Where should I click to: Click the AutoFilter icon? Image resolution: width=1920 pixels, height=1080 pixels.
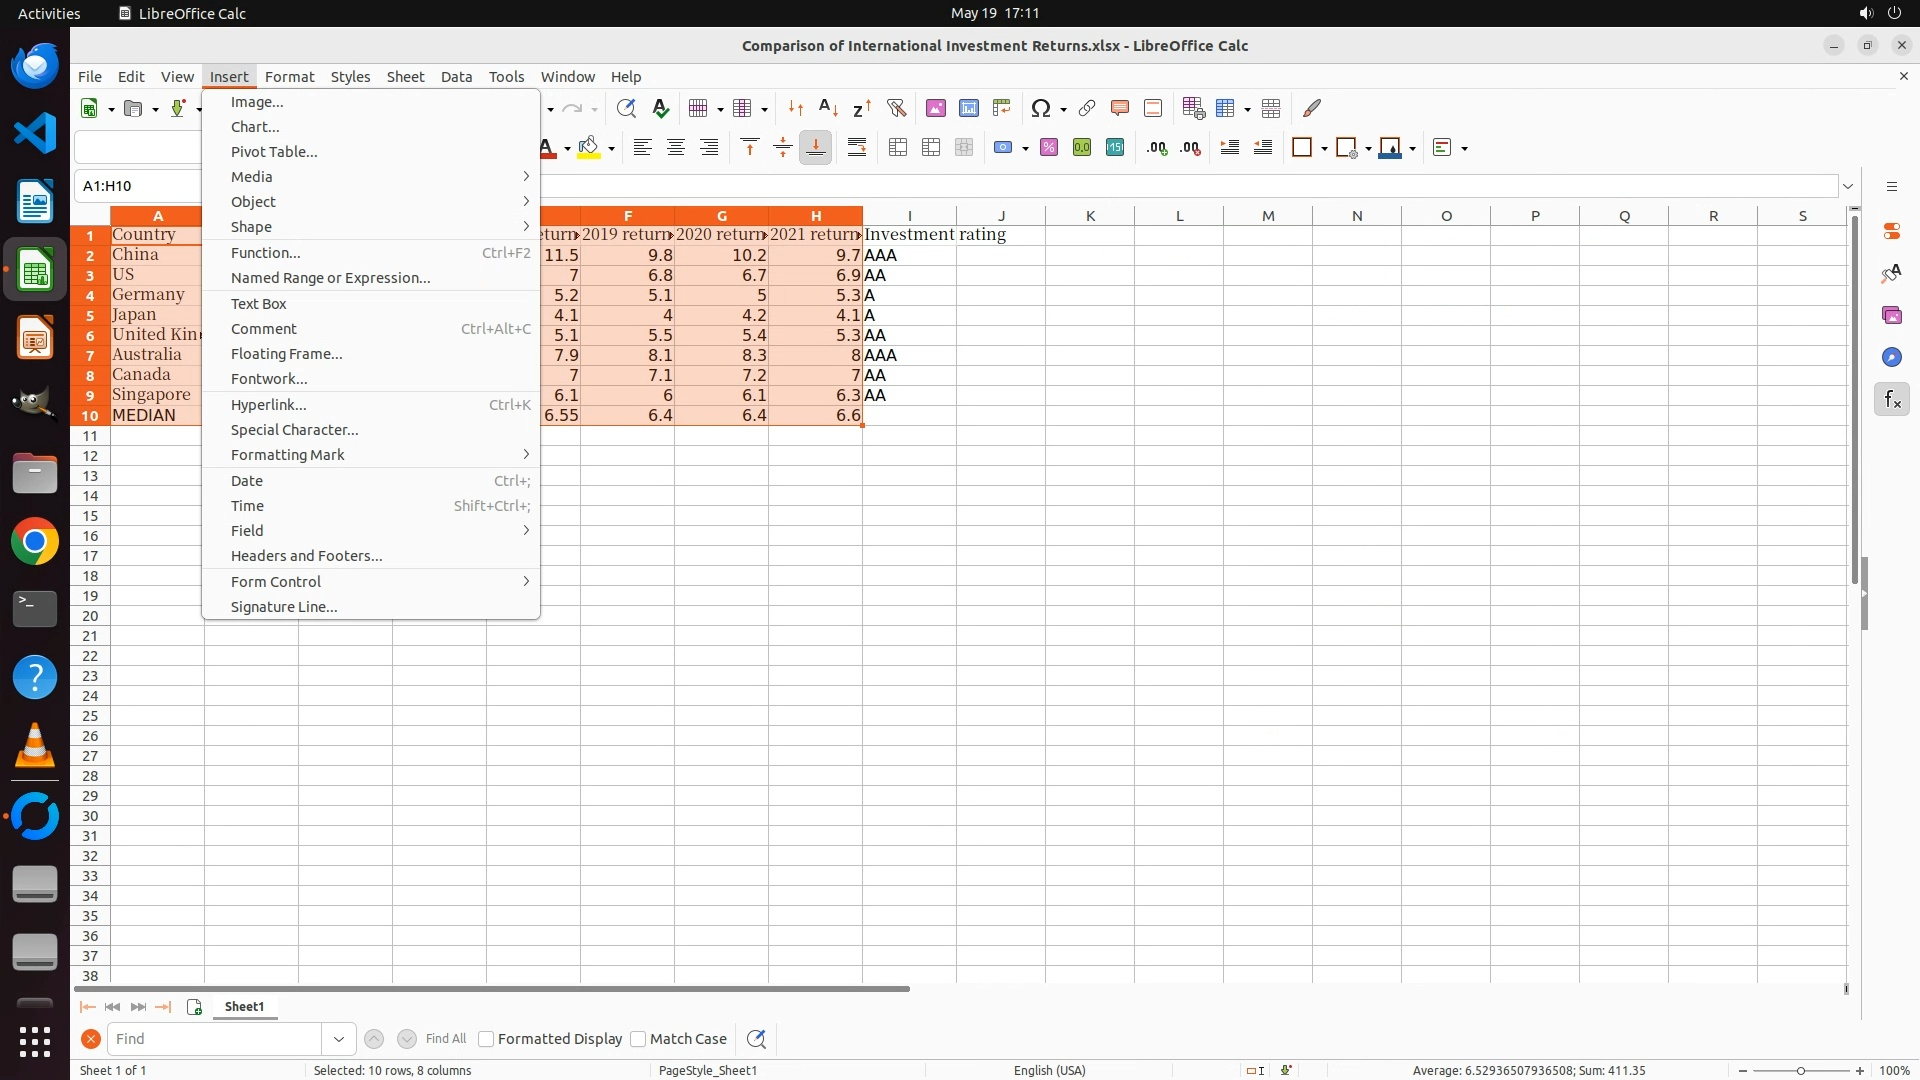pos(896,108)
